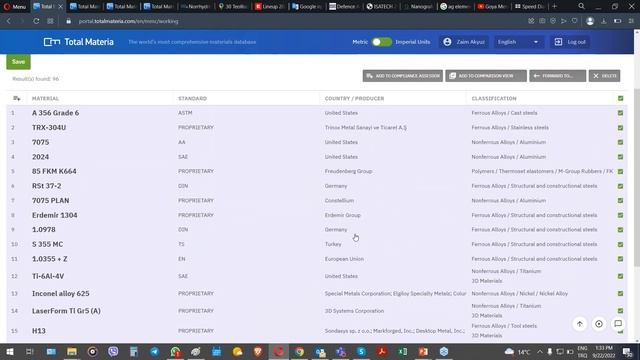This screenshot has height=360, width=640.
Task: Click Add to Comparison View button
Action: [x=486, y=76]
